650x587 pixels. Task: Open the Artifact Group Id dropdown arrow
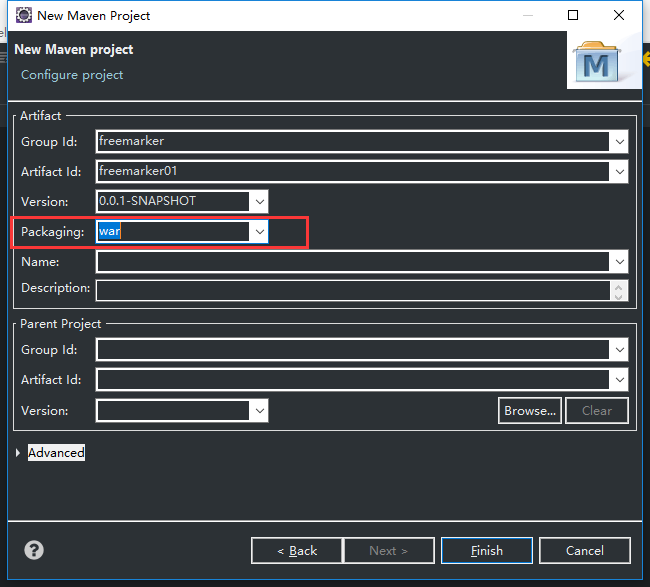click(x=619, y=142)
